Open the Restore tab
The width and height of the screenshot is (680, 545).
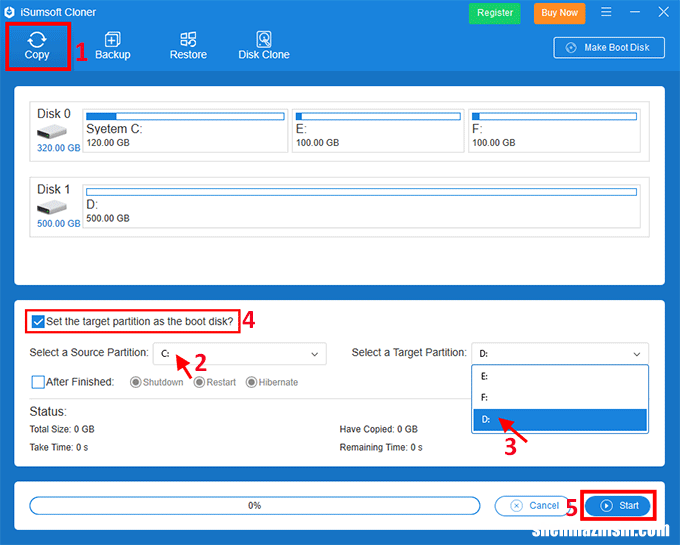188,46
